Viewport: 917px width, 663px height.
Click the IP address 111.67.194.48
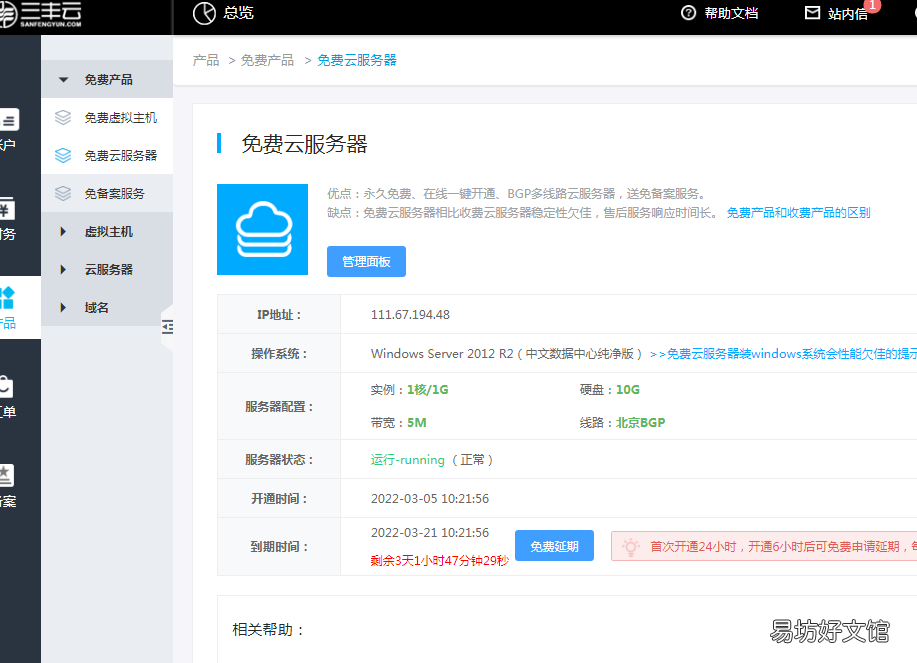pos(410,315)
